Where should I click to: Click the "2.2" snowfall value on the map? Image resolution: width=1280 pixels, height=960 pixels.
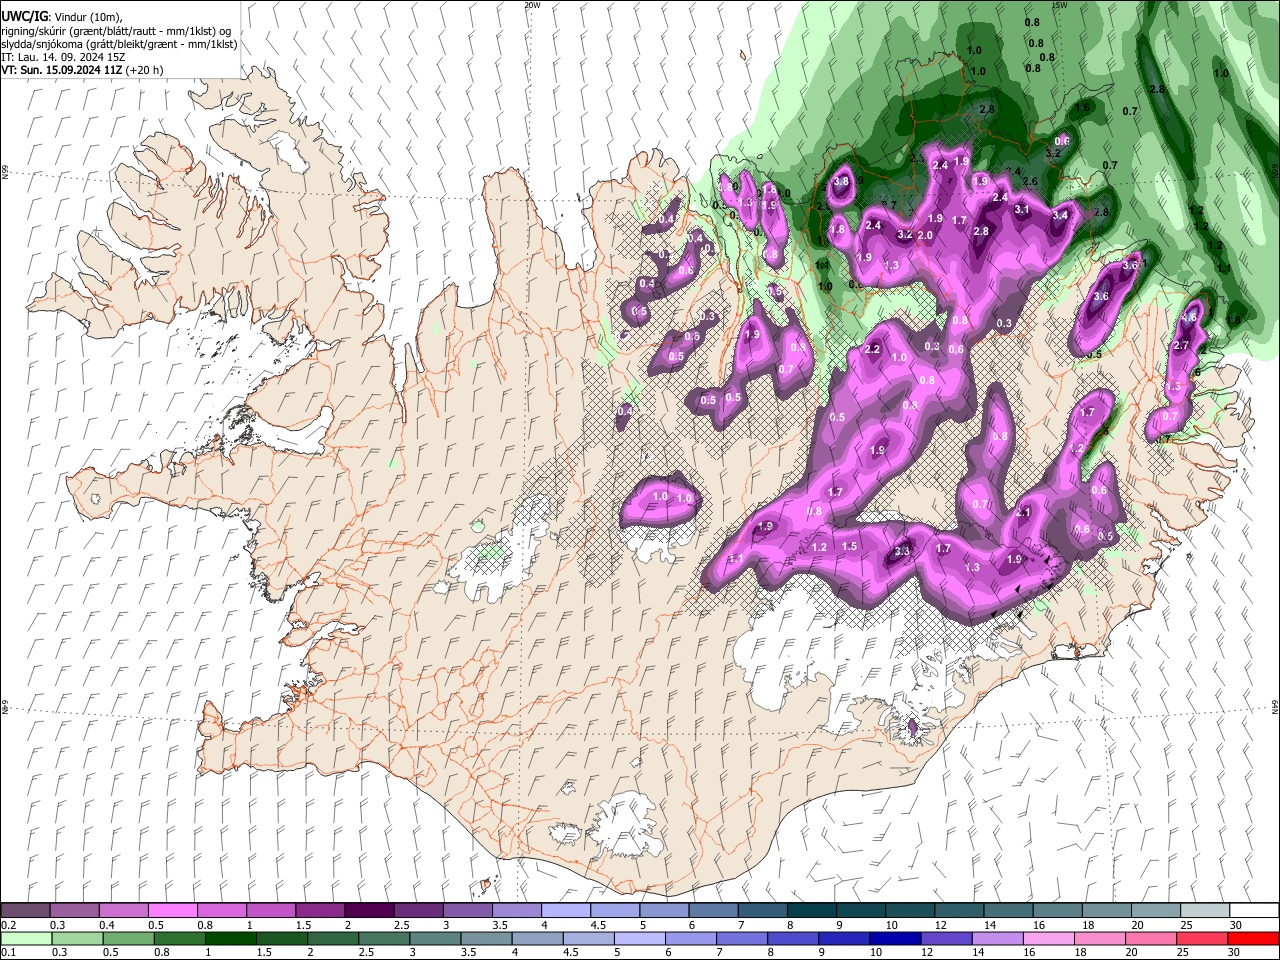(x=872, y=349)
